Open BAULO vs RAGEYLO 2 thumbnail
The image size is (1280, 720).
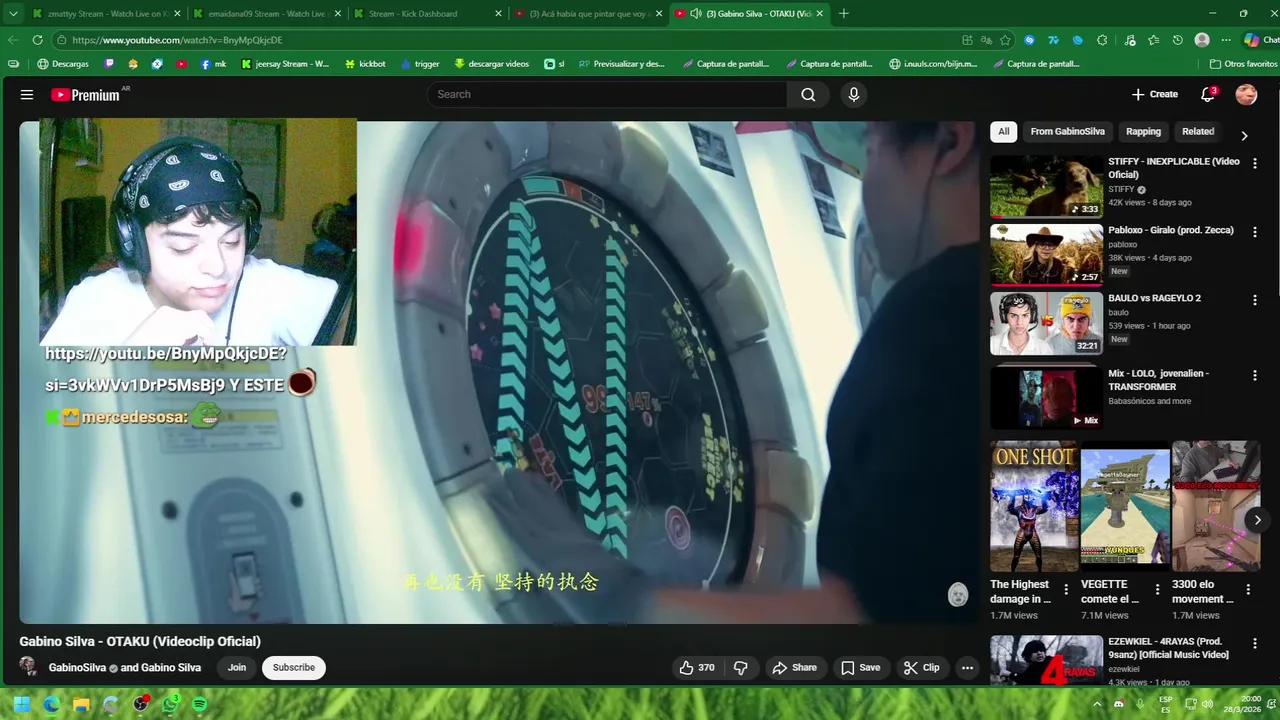(1046, 323)
